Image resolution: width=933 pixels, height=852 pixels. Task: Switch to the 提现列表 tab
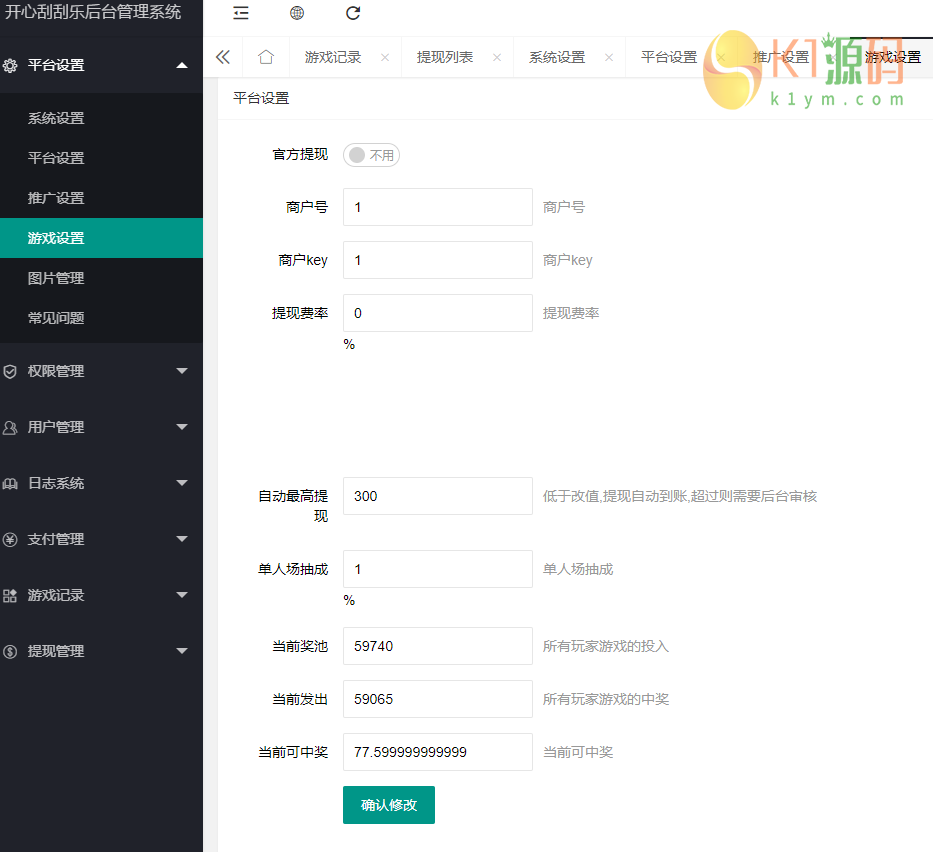pos(445,57)
